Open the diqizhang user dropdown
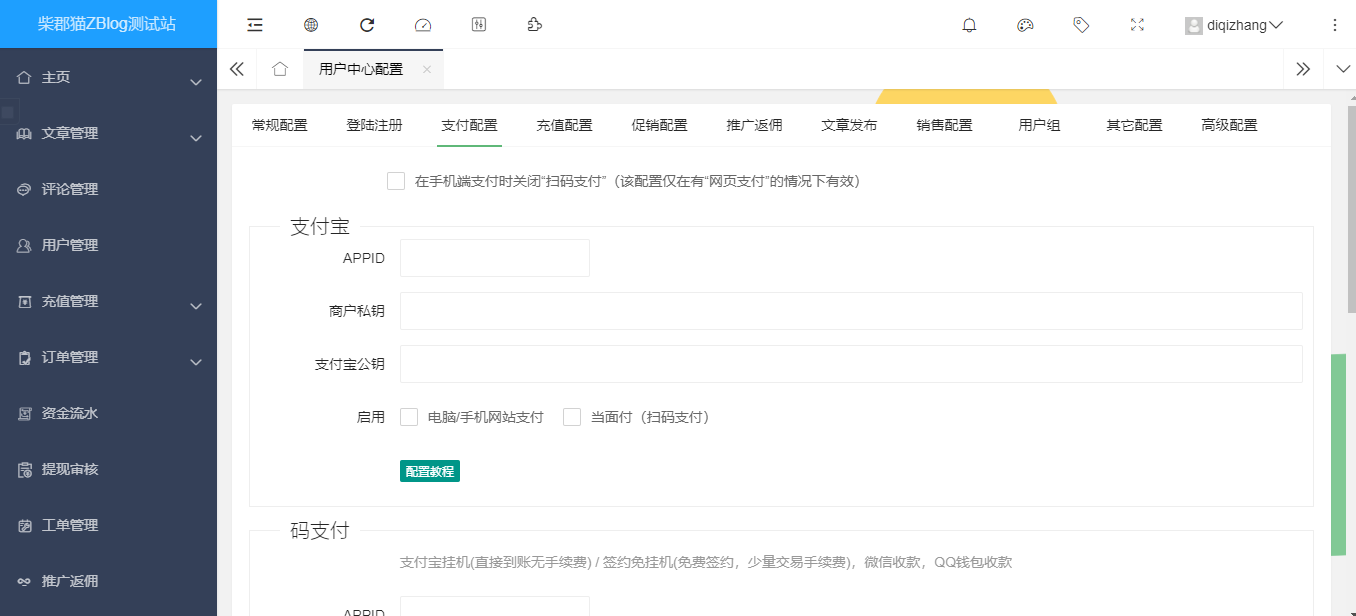Screen dimensions: 1356x616 (1234, 25)
